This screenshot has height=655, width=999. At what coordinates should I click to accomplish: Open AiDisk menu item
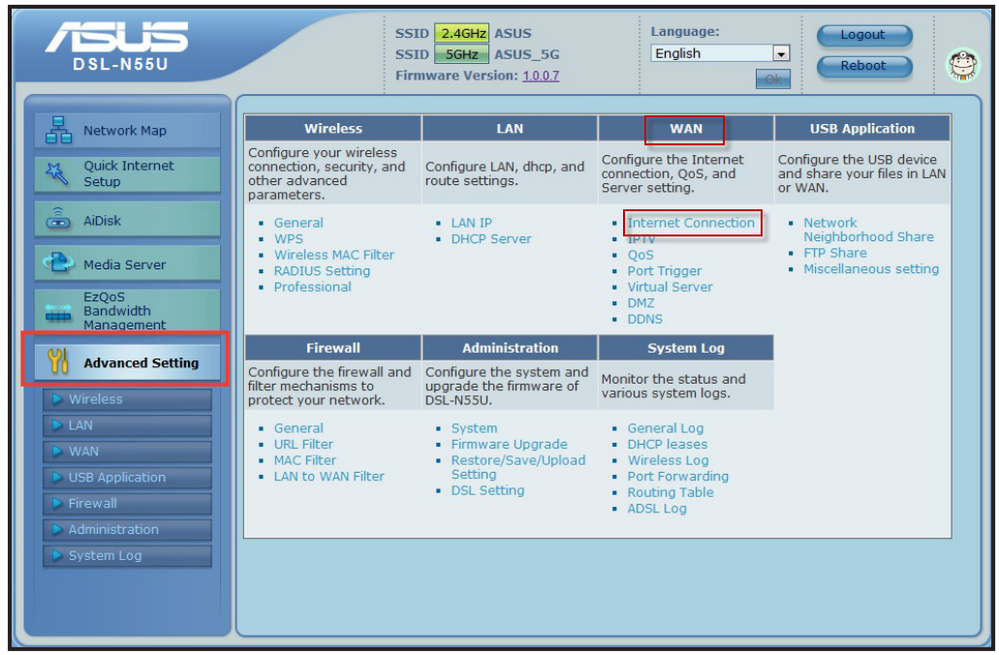(127, 219)
